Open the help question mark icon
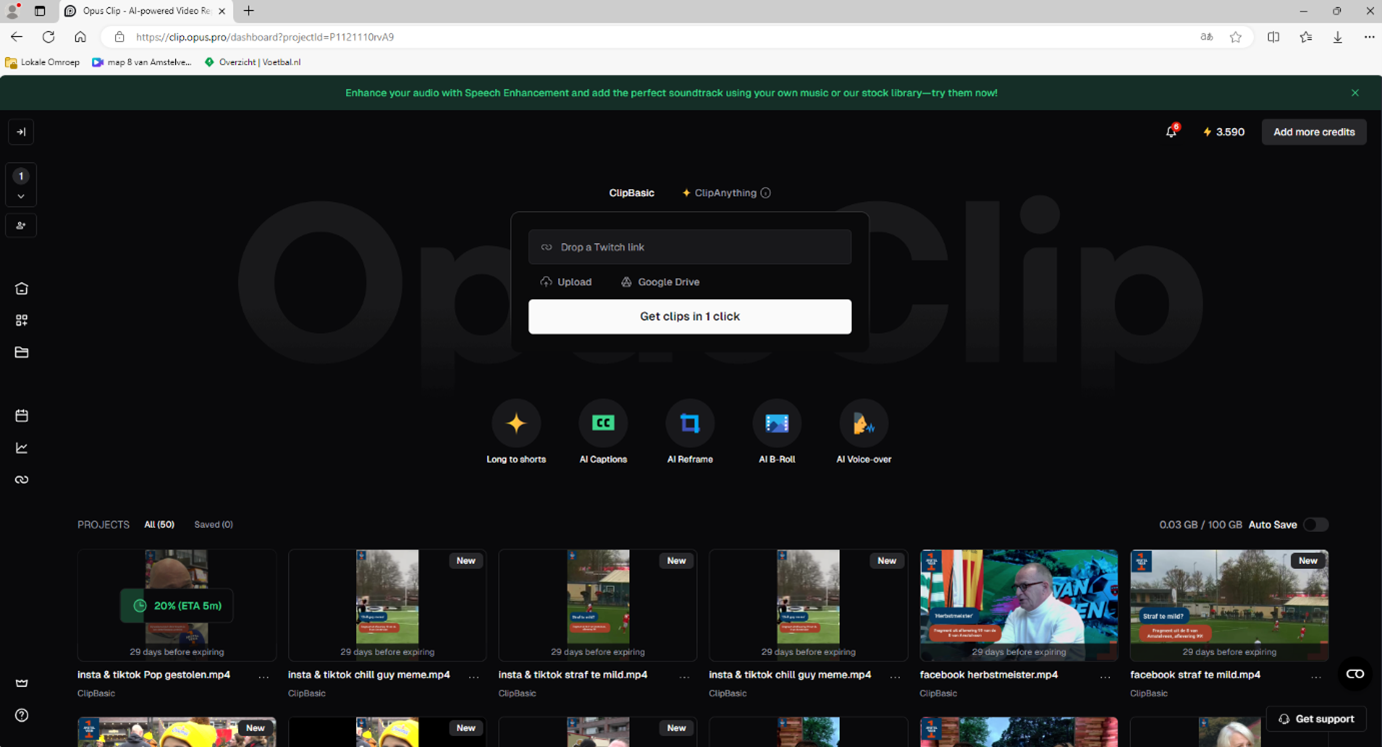 point(21,715)
